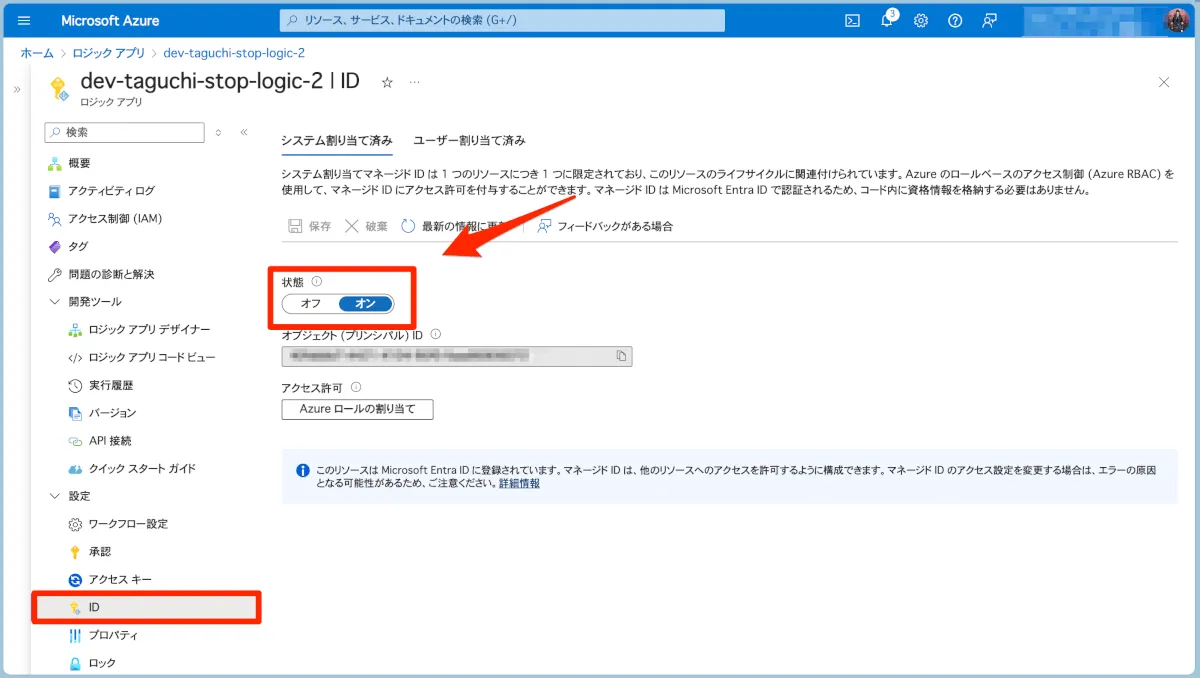Click the user account avatar
Screen dimensions: 1200x678
(1177, 20)
